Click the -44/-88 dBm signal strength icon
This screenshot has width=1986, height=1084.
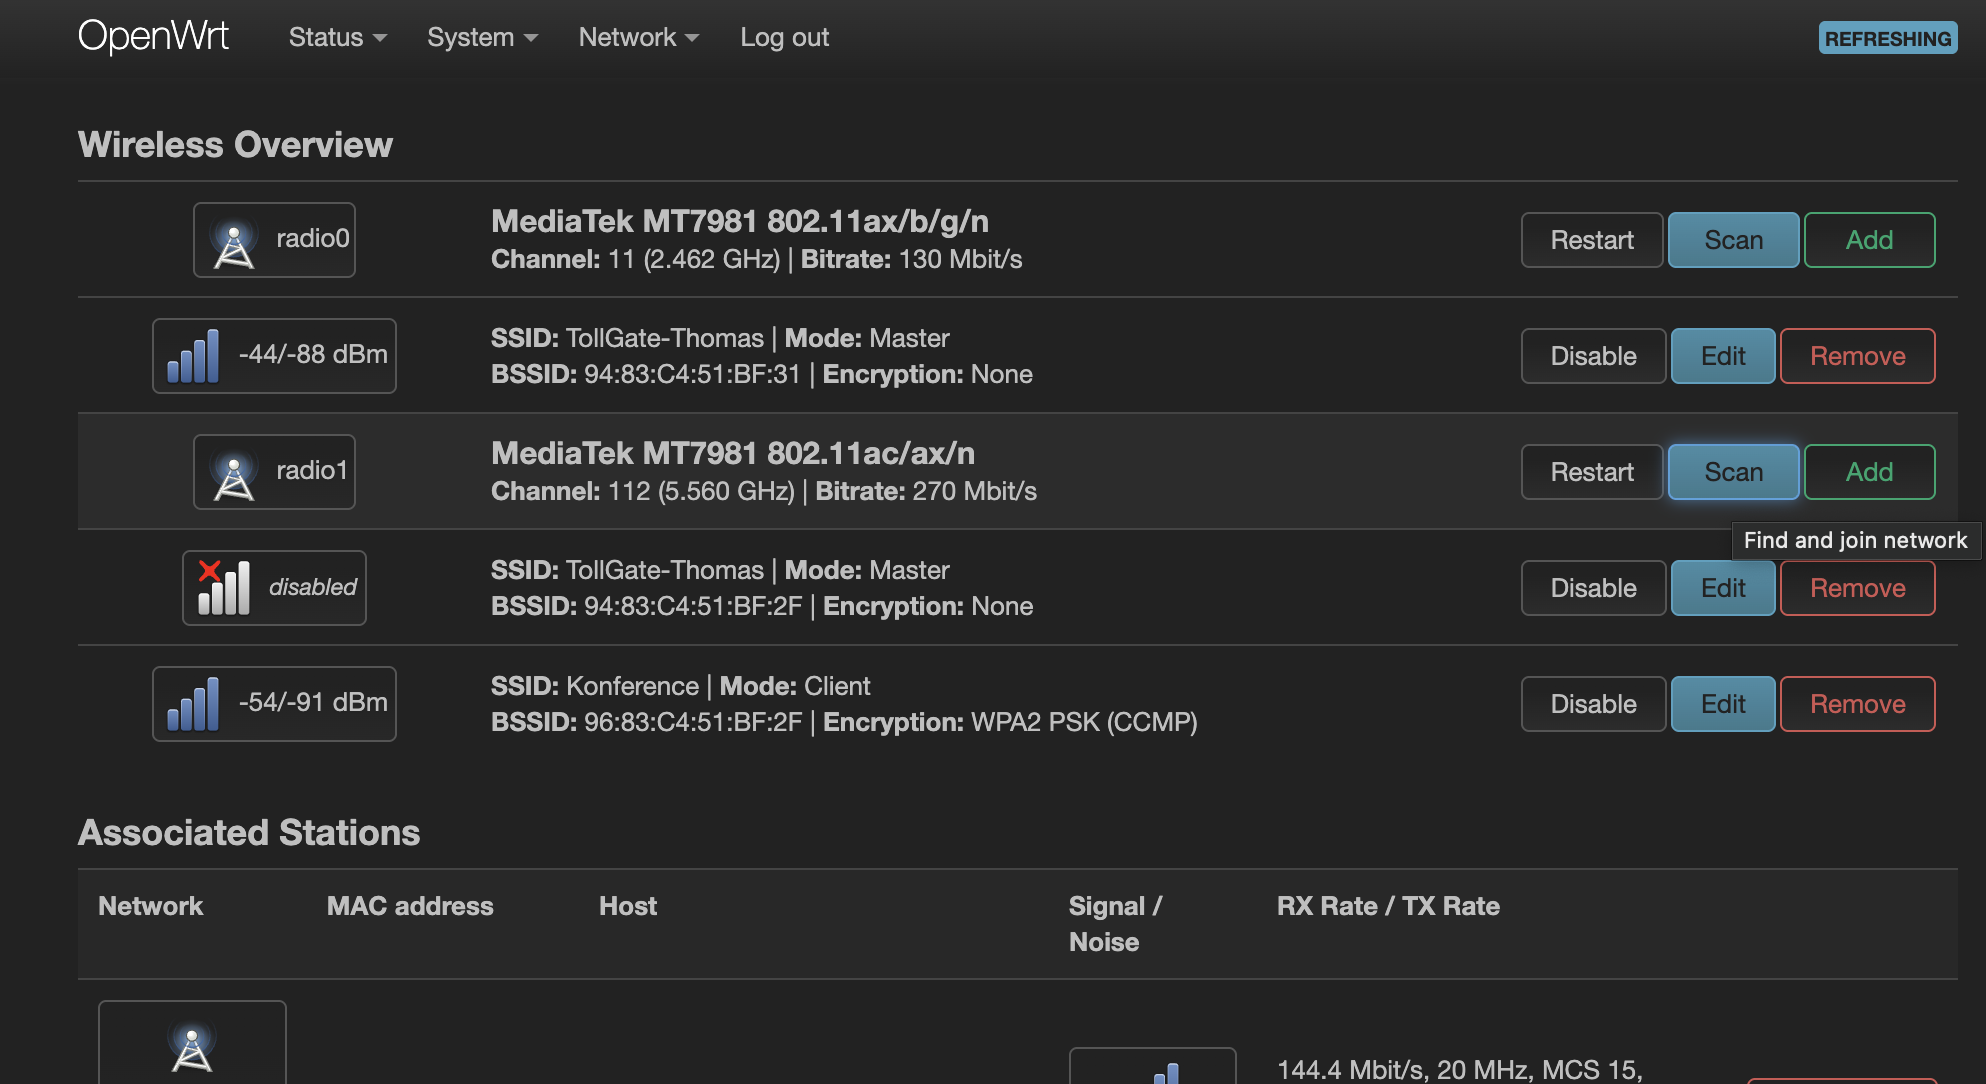point(194,356)
